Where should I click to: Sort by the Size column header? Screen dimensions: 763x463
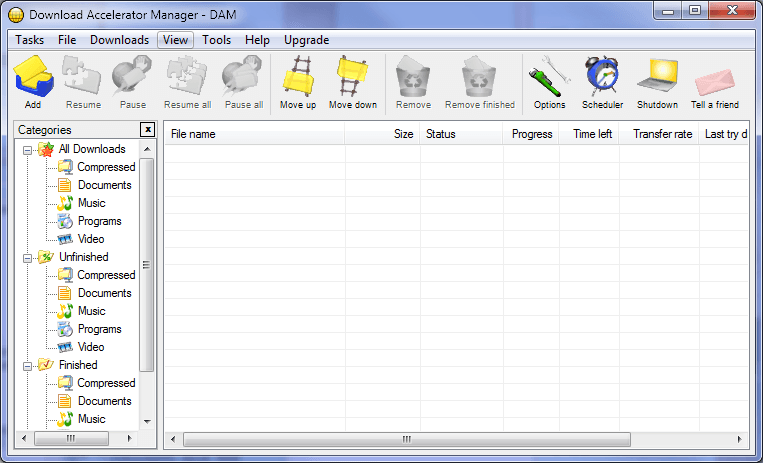click(382, 134)
